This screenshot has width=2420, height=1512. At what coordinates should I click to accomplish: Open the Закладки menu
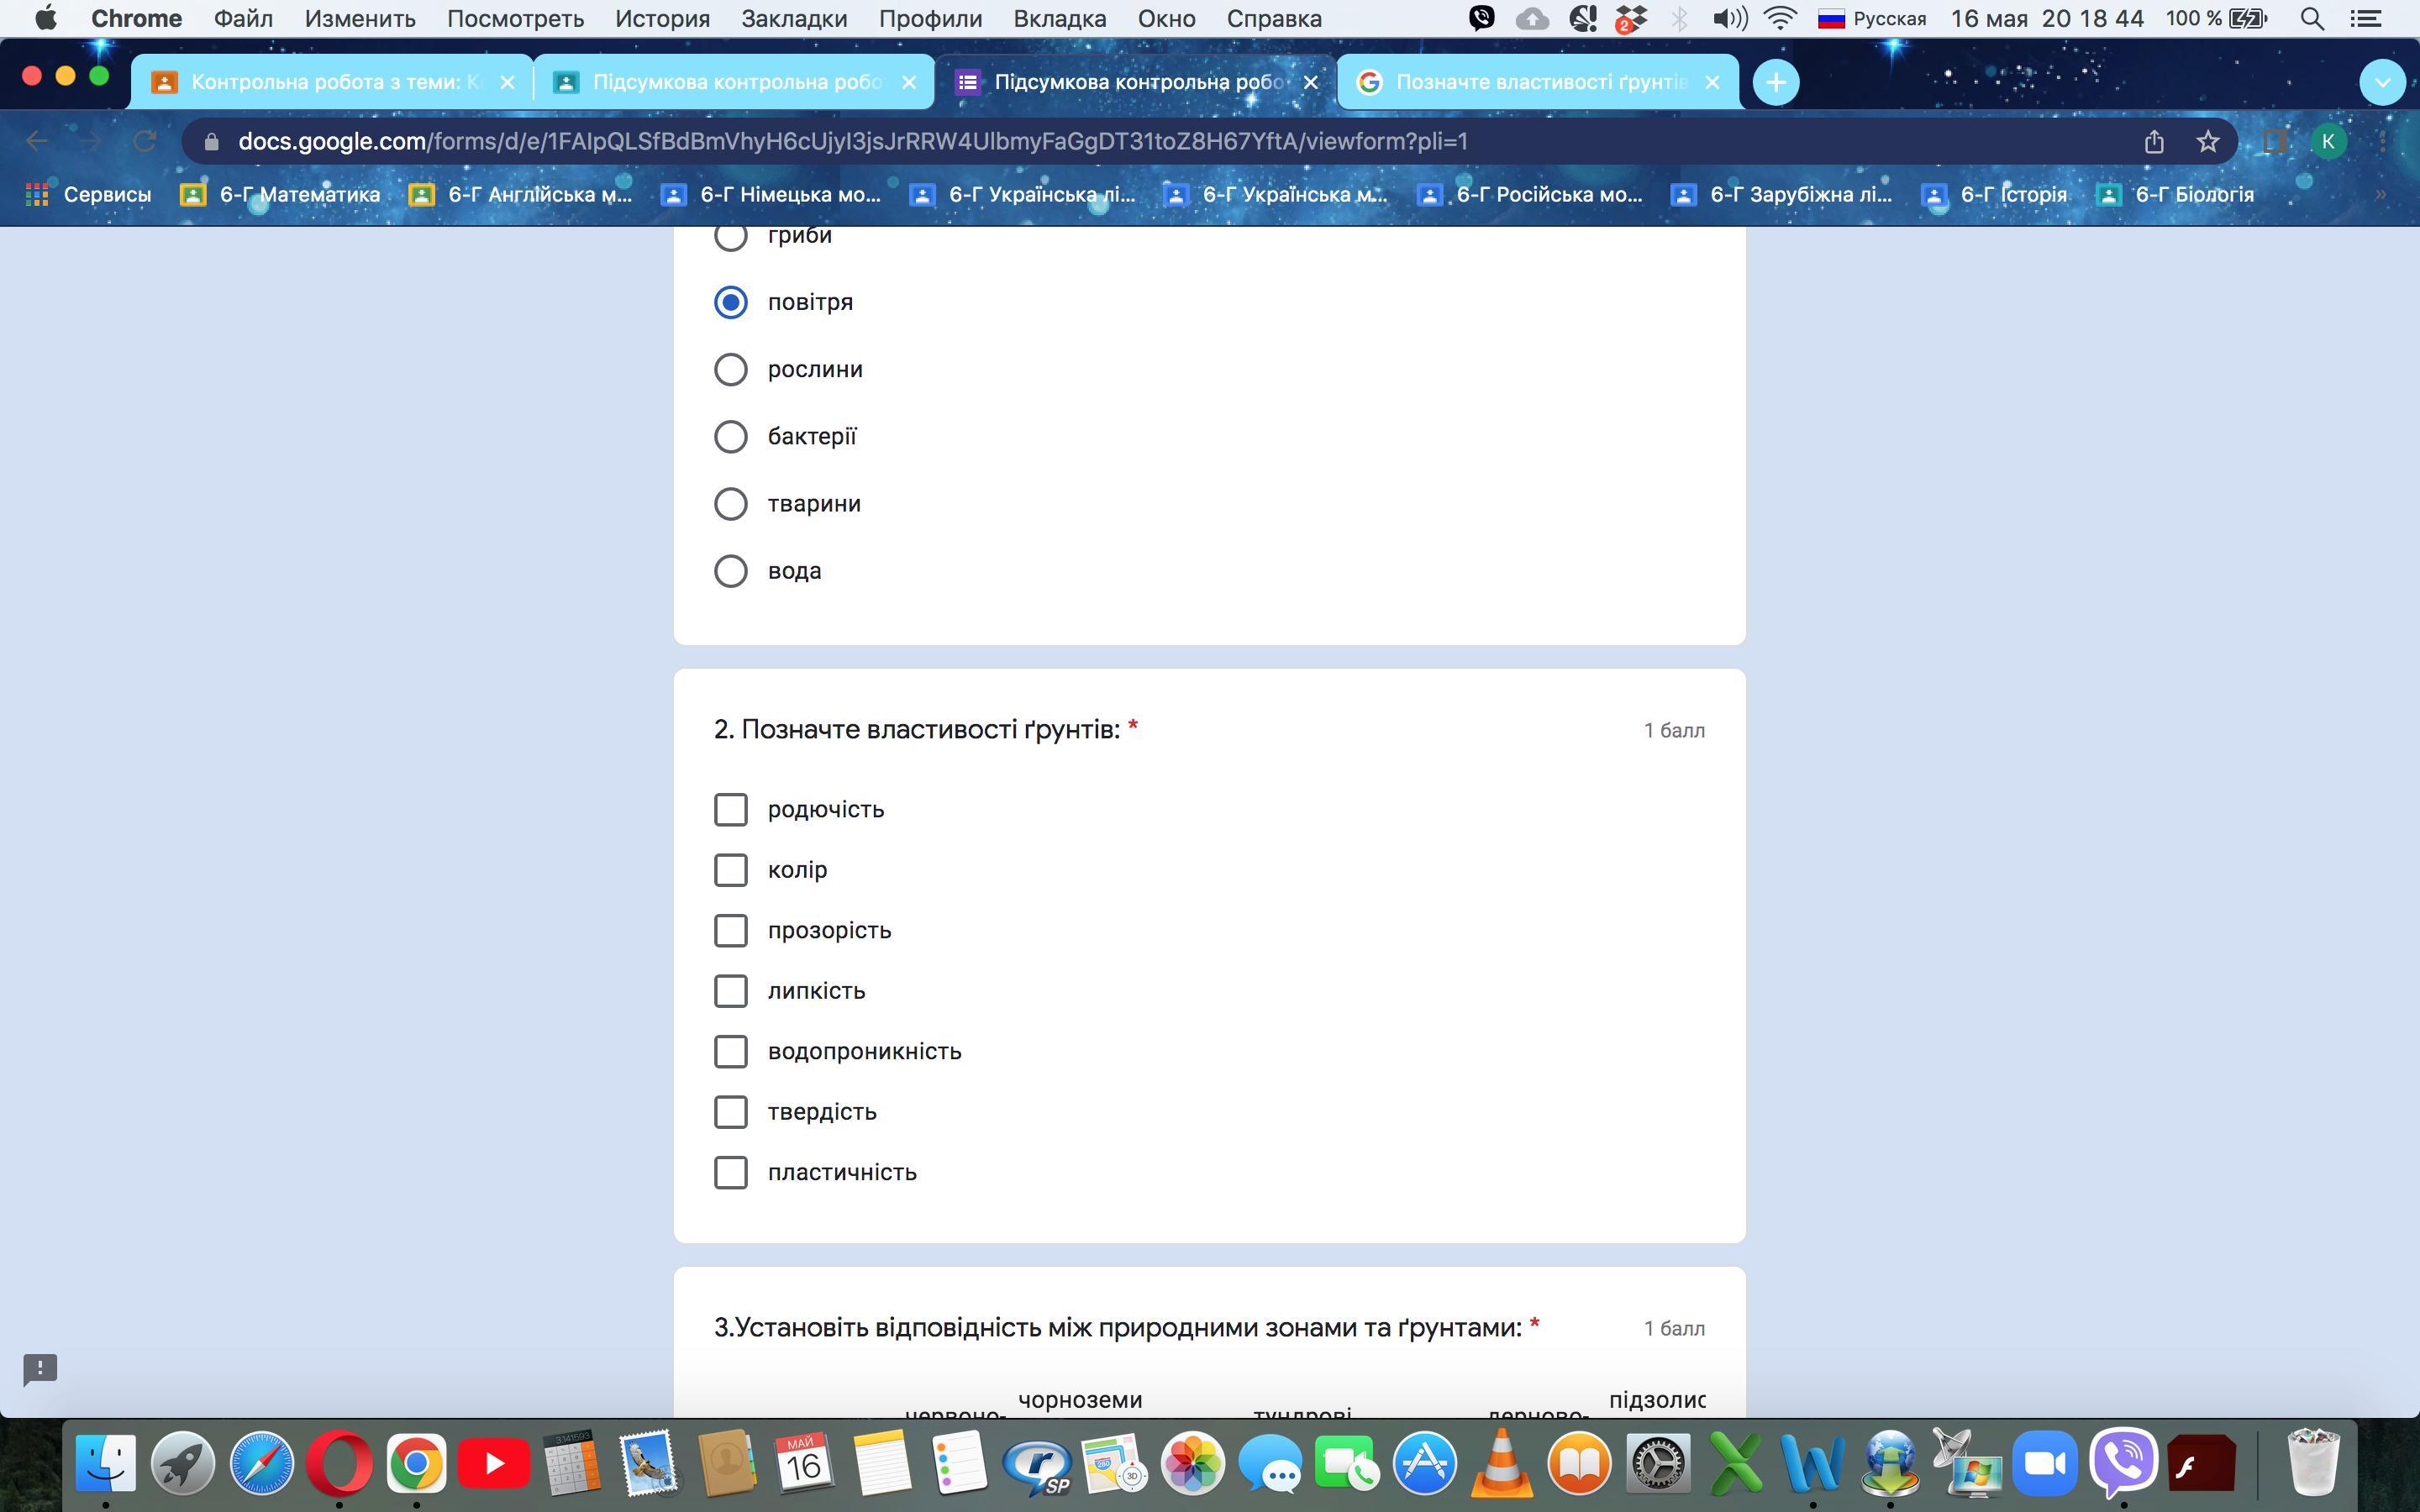[x=793, y=19]
